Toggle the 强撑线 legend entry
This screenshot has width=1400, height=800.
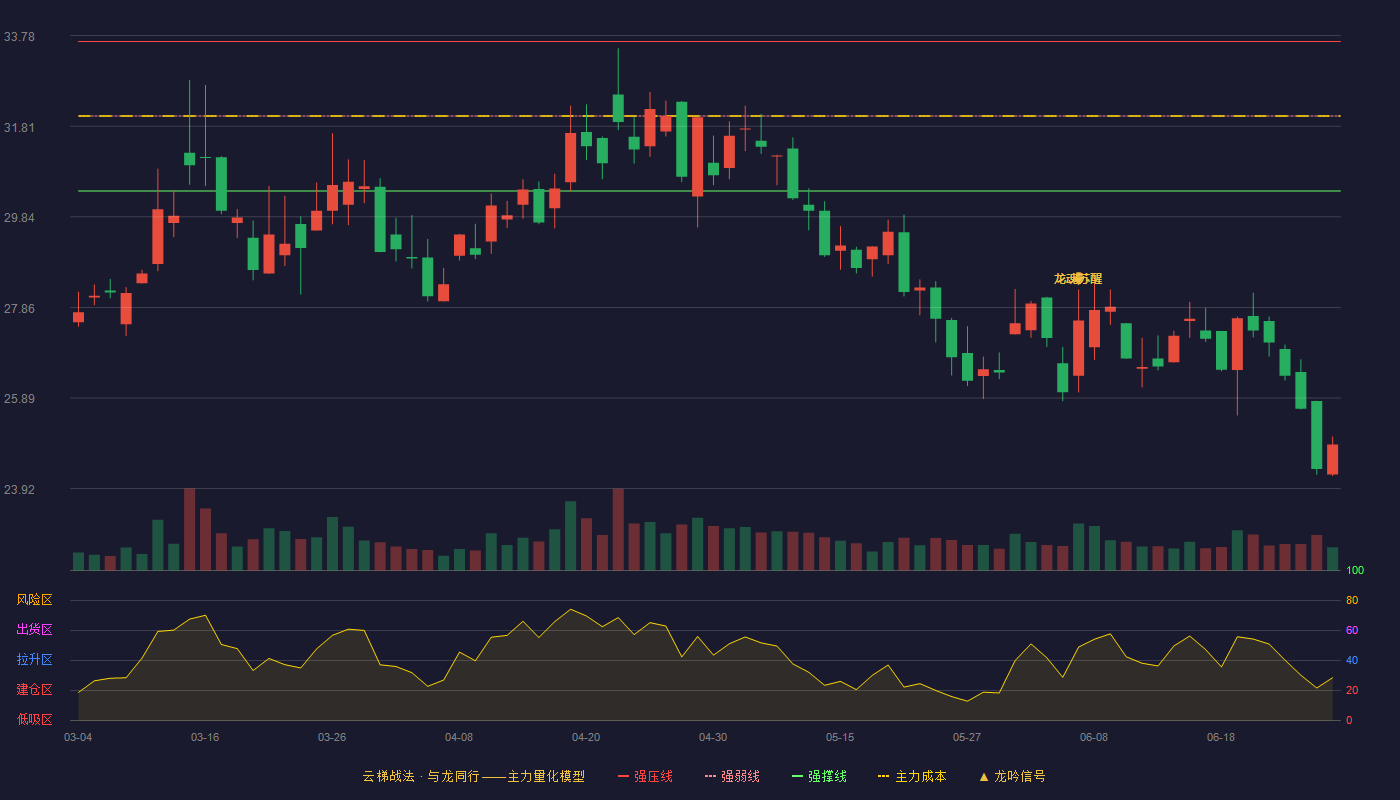pyautogui.click(x=819, y=776)
